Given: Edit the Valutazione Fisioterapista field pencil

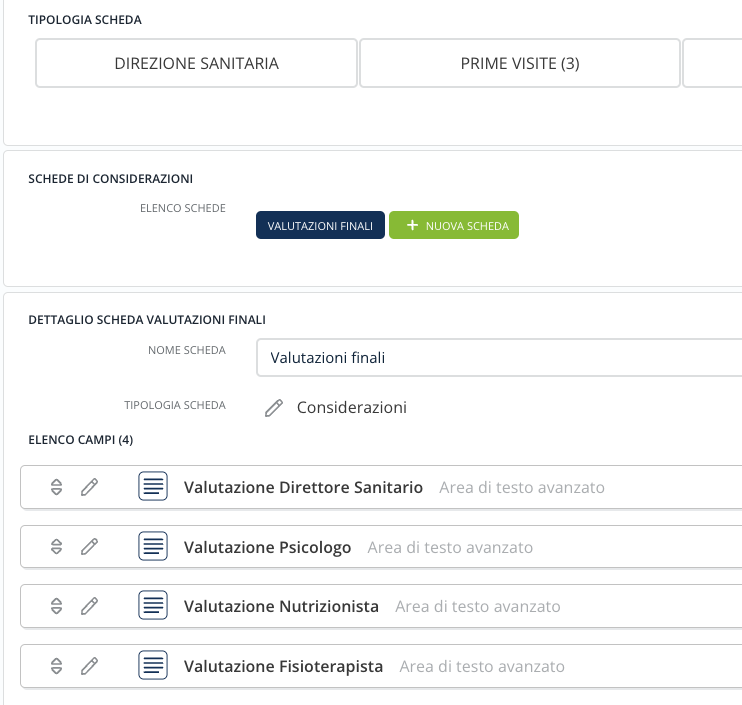Looking at the screenshot, I should coord(89,666).
